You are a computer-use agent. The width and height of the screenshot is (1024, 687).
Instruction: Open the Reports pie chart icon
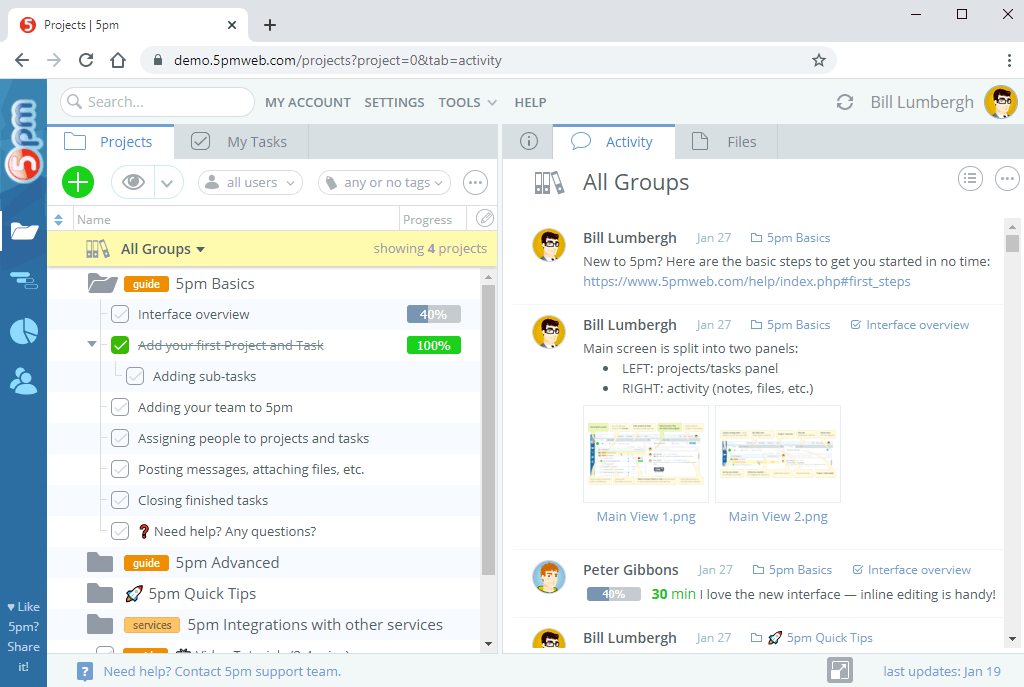click(23, 331)
